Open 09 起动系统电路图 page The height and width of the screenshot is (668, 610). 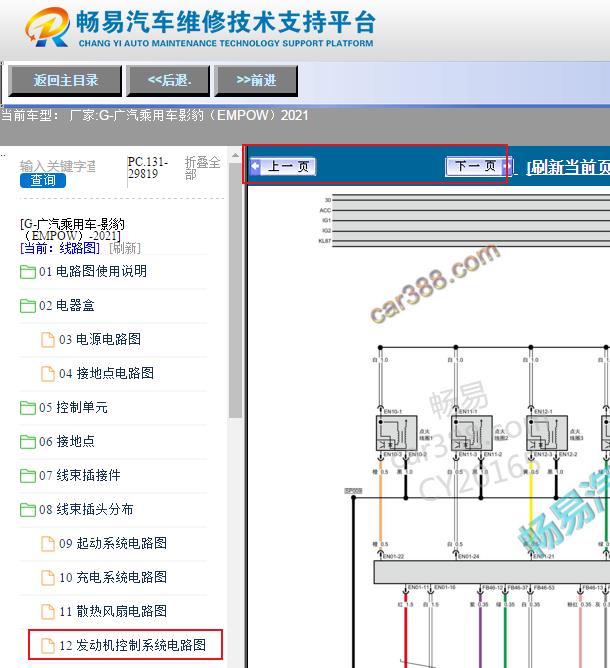[113, 544]
